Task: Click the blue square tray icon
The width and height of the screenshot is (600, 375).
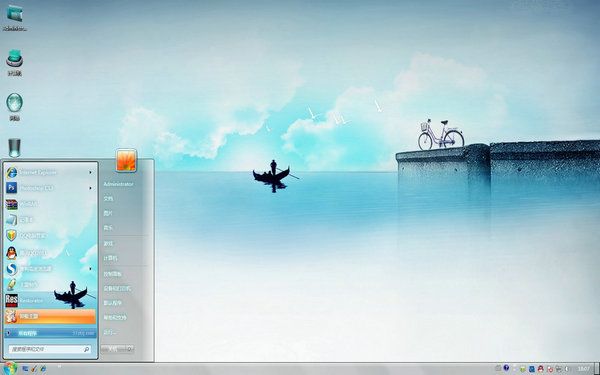Action: click(532, 369)
